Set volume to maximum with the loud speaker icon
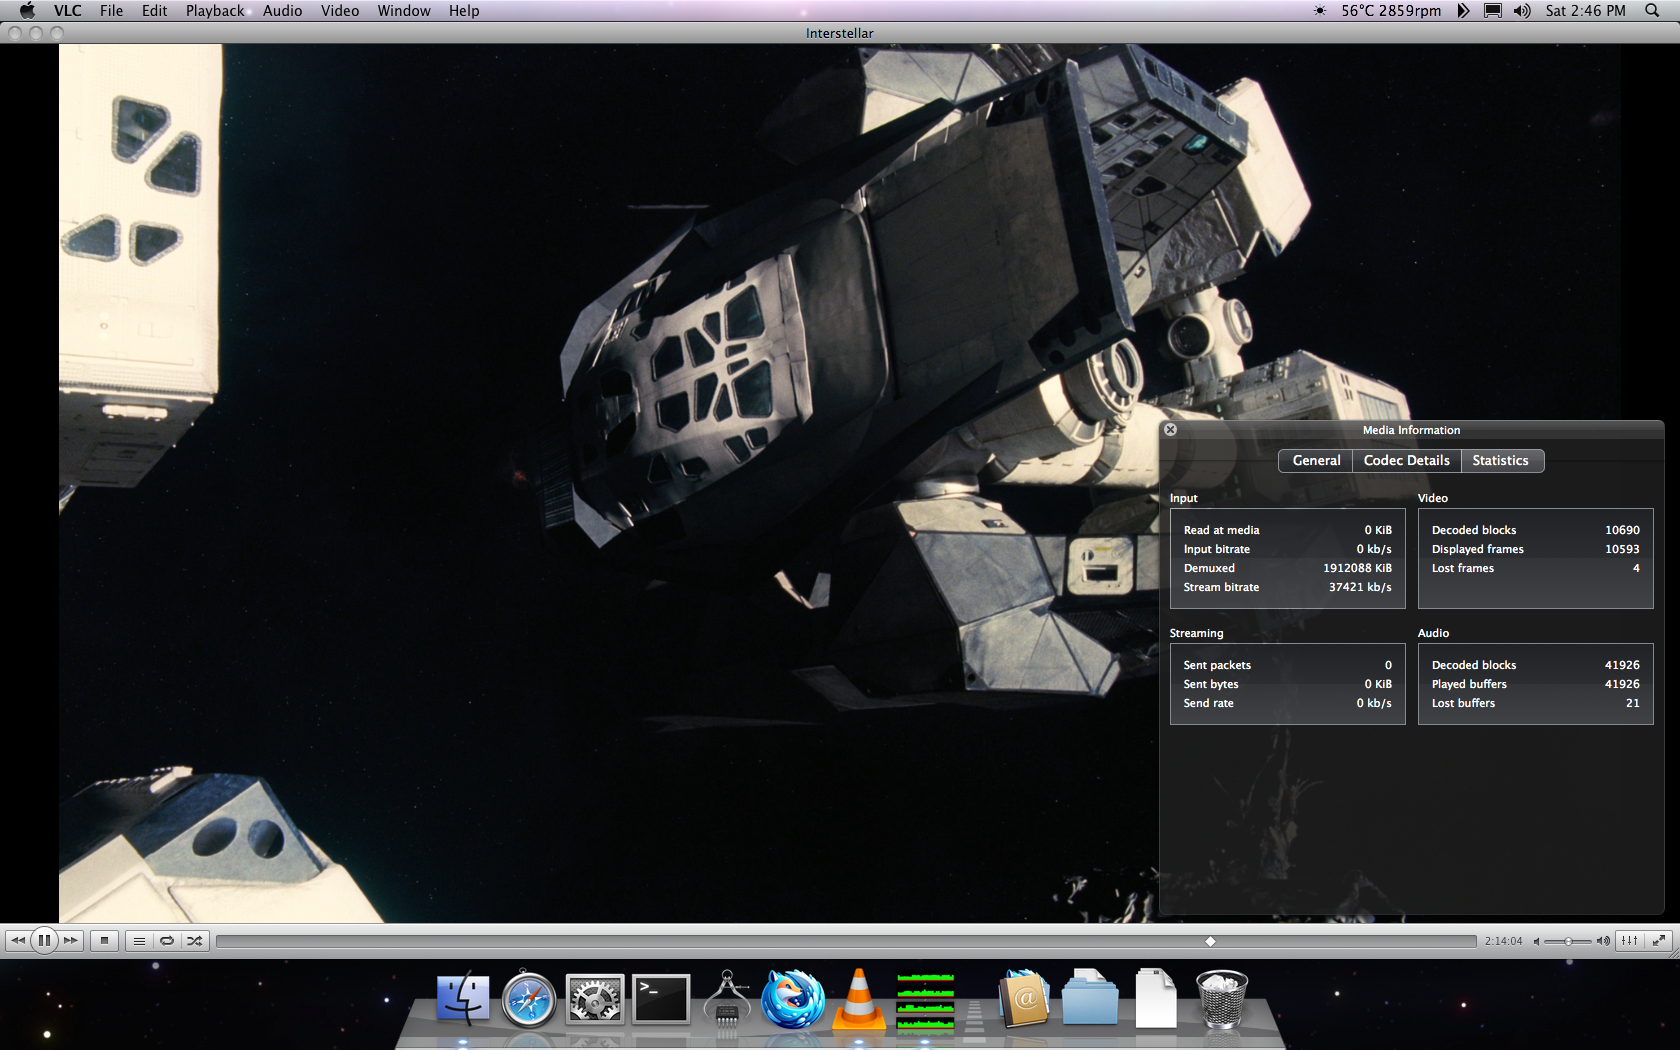1680x1050 pixels. pyautogui.click(x=1603, y=941)
